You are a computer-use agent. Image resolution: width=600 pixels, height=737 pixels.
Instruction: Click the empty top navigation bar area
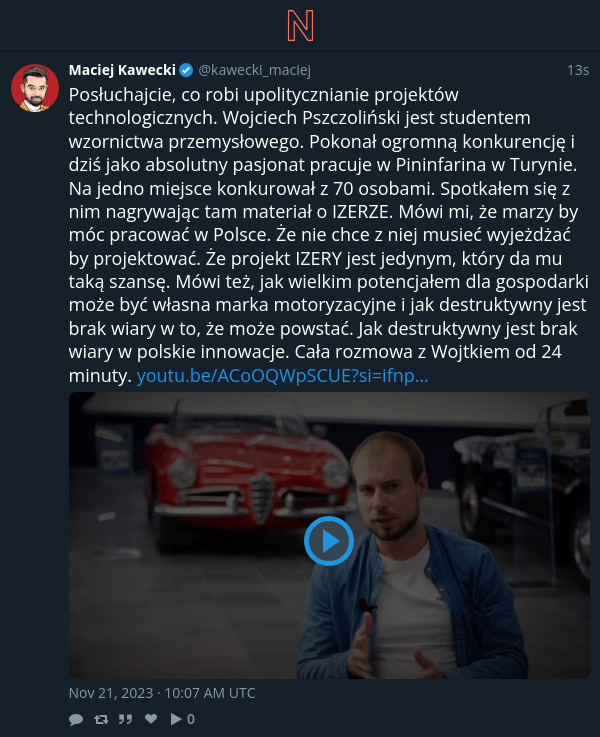click(141, 25)
